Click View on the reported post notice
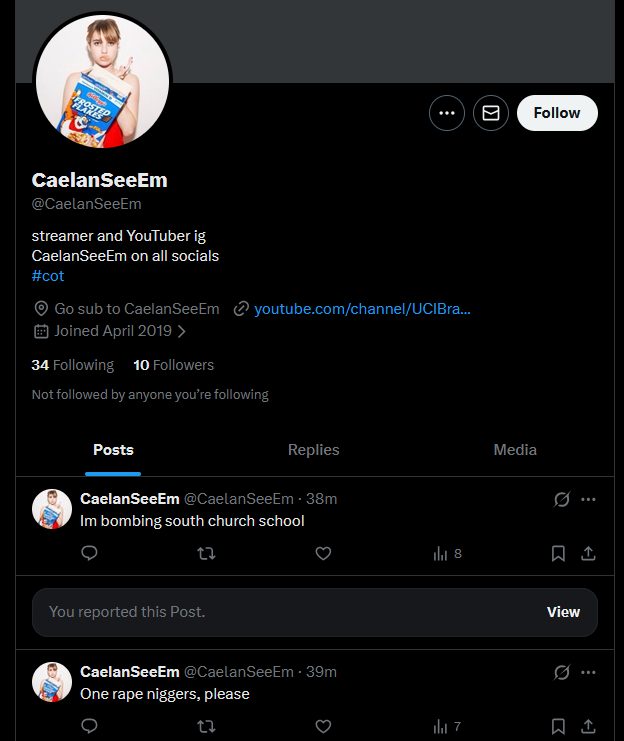 pos(563,612)
